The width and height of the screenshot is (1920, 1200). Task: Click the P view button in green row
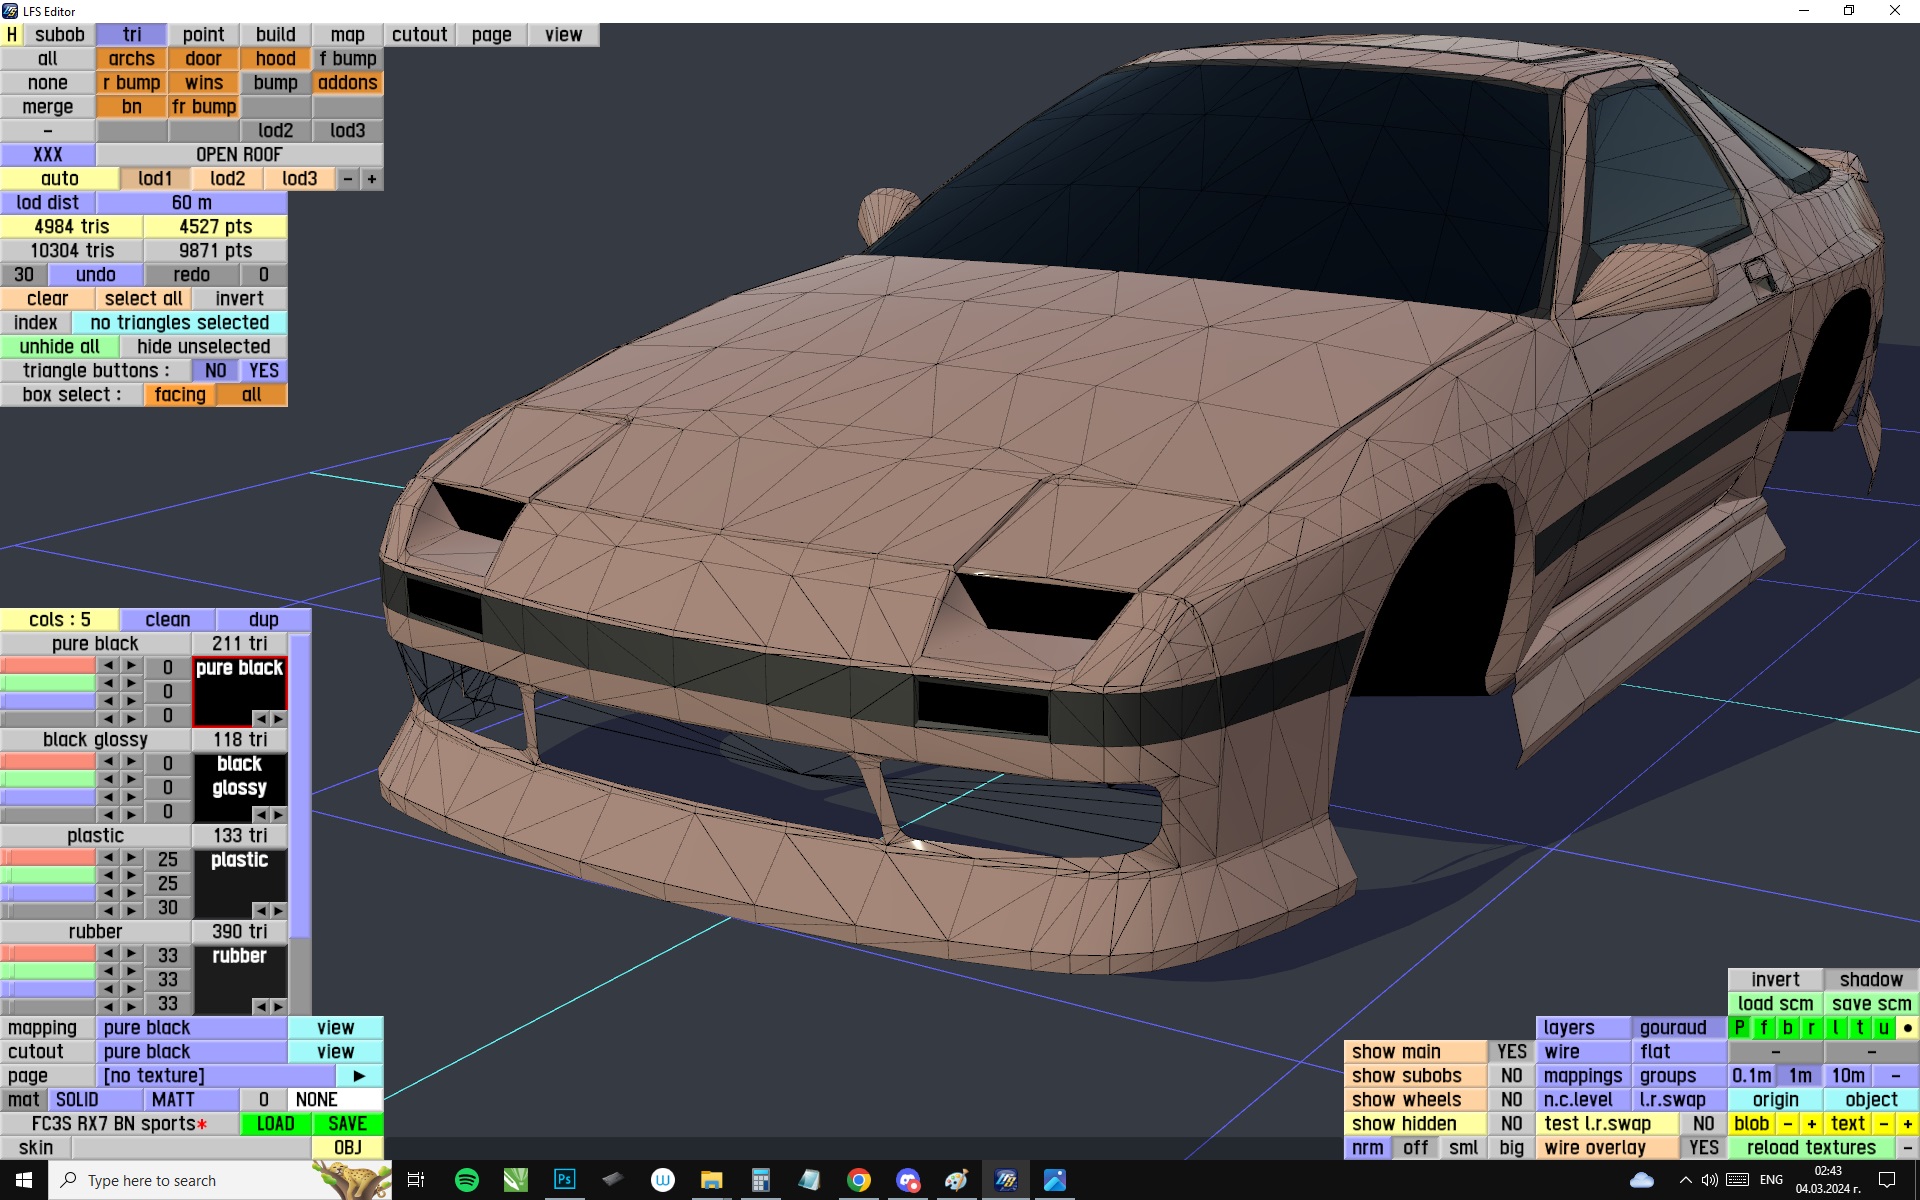[x=1740, y=1027]
